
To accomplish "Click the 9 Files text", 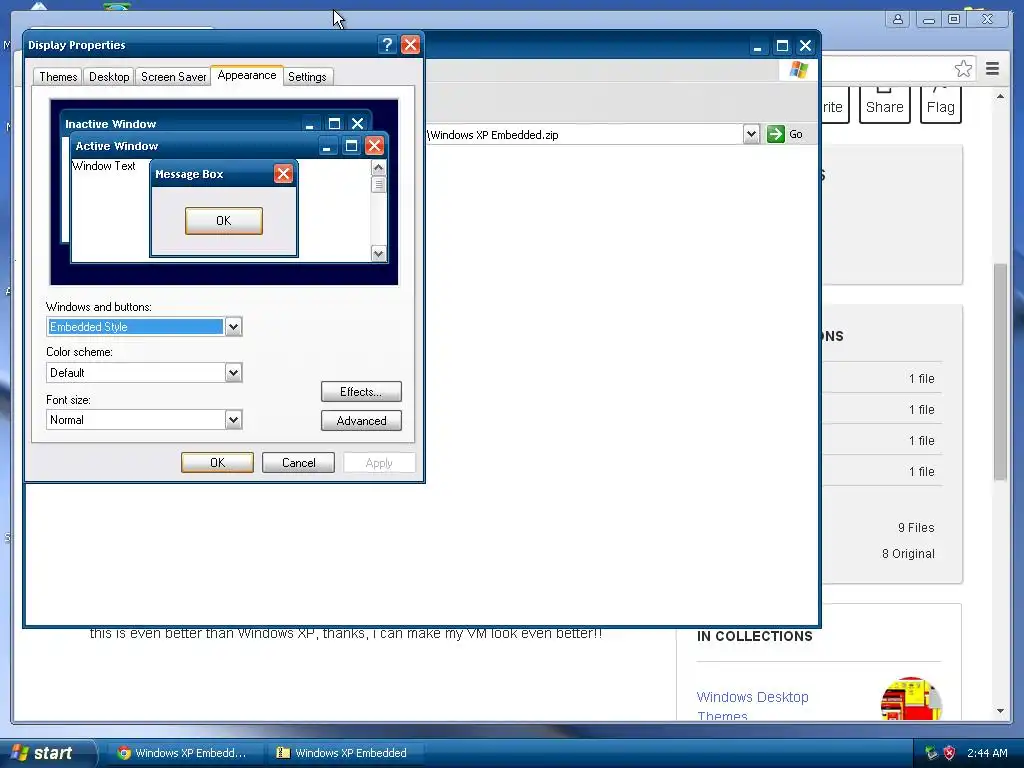I will (916, 528).
